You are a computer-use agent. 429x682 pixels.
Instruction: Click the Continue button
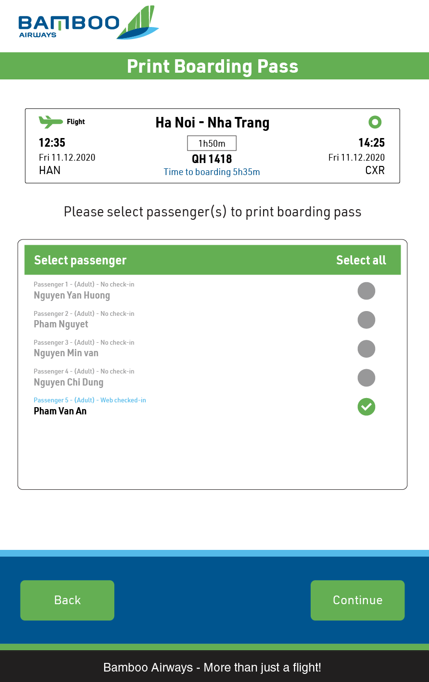pos(358,600)
